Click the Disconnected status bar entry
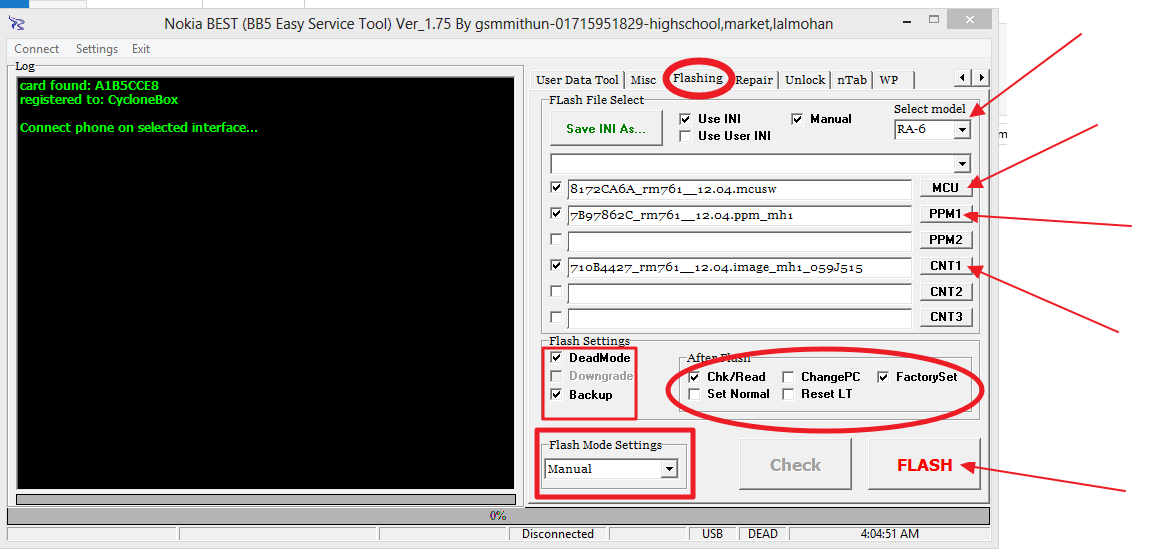Viewport: 1170px width, 549px height. [557, 534]
